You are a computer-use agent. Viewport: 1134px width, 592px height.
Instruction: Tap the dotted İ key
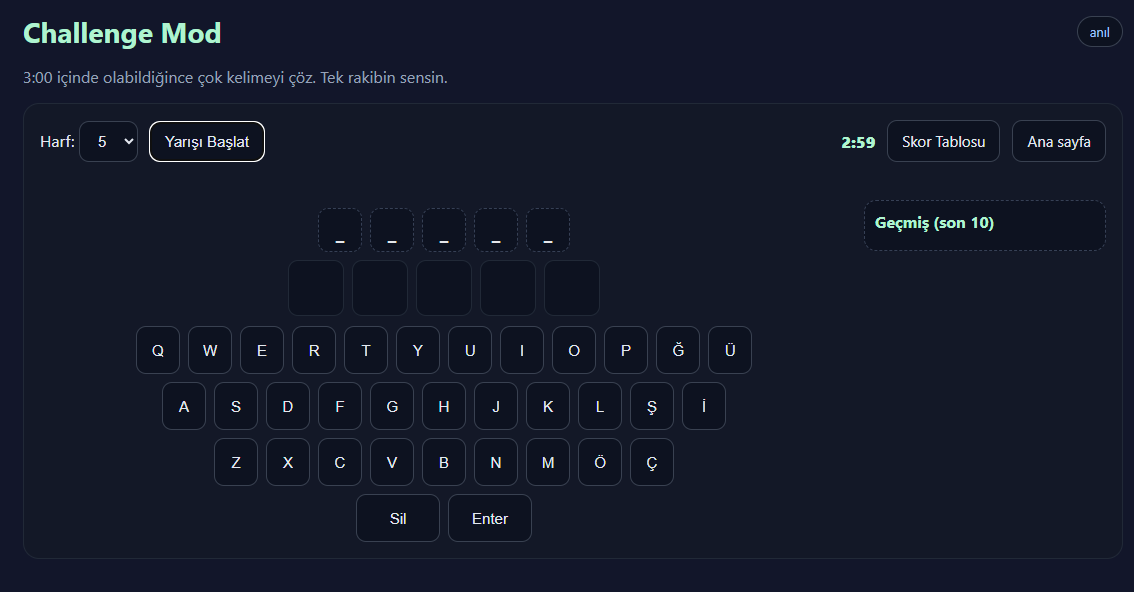pos(704,406)
